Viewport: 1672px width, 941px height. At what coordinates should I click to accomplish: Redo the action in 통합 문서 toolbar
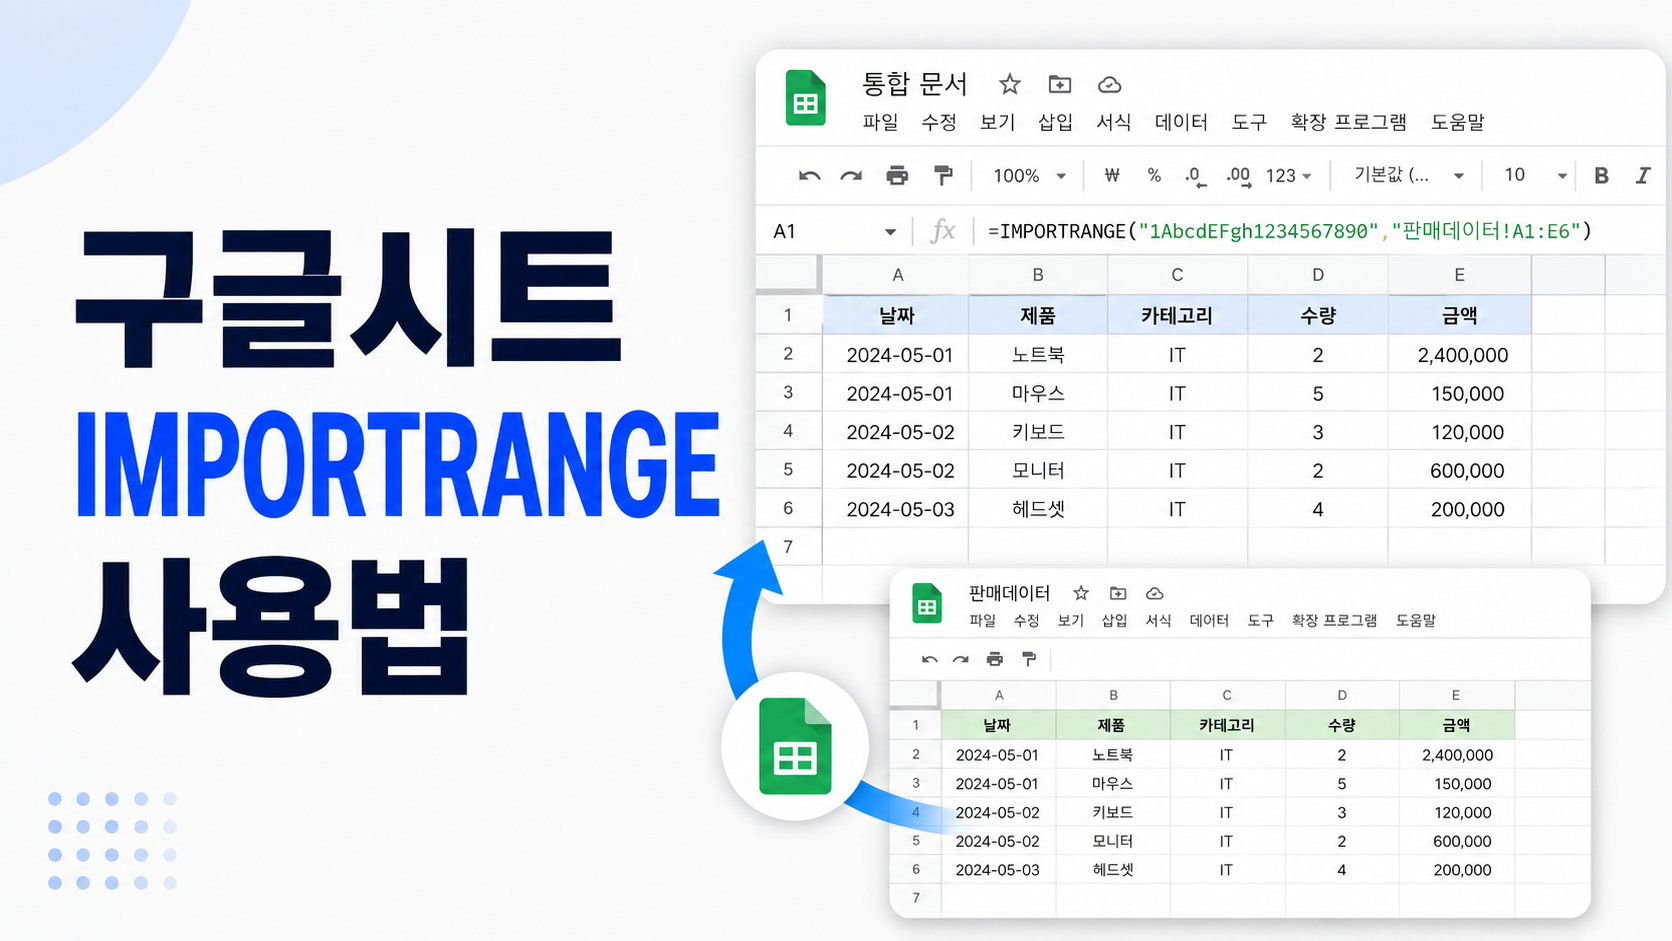(851, 176)
